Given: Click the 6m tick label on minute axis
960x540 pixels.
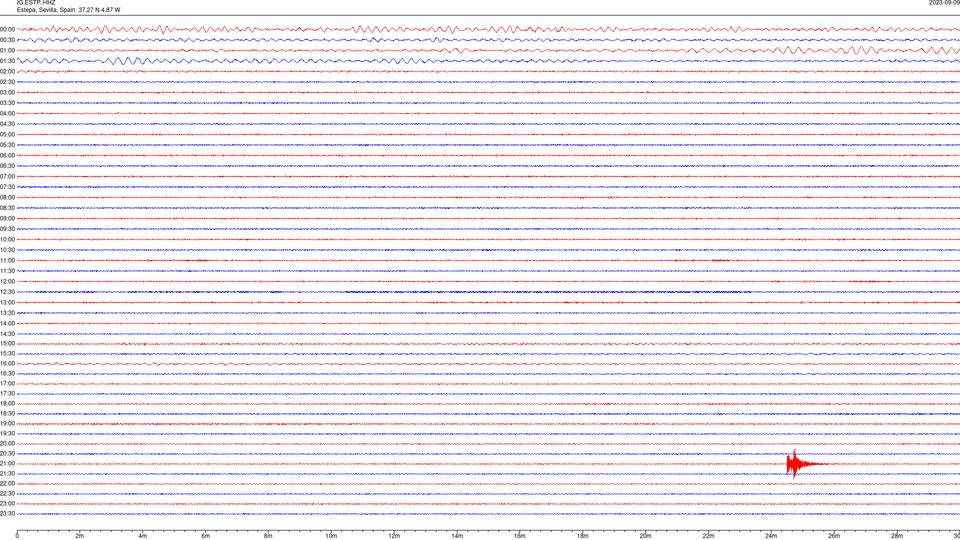Looking at the screenshot, I should click(x=206, y=536).
